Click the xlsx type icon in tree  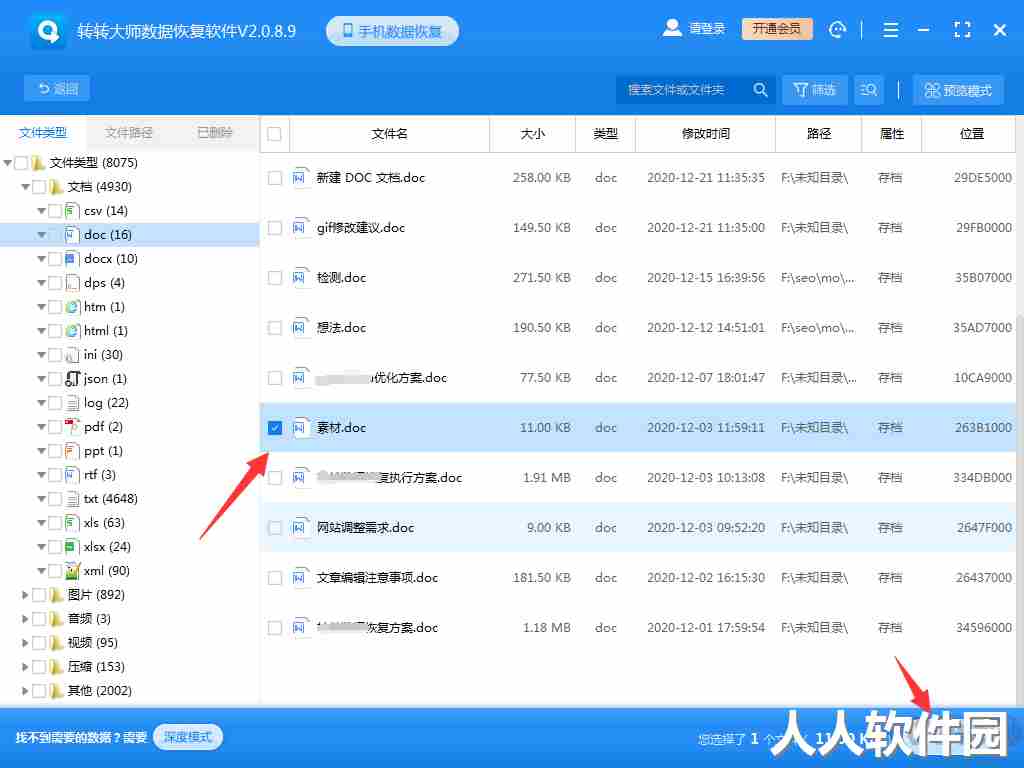tap(72, 547)
